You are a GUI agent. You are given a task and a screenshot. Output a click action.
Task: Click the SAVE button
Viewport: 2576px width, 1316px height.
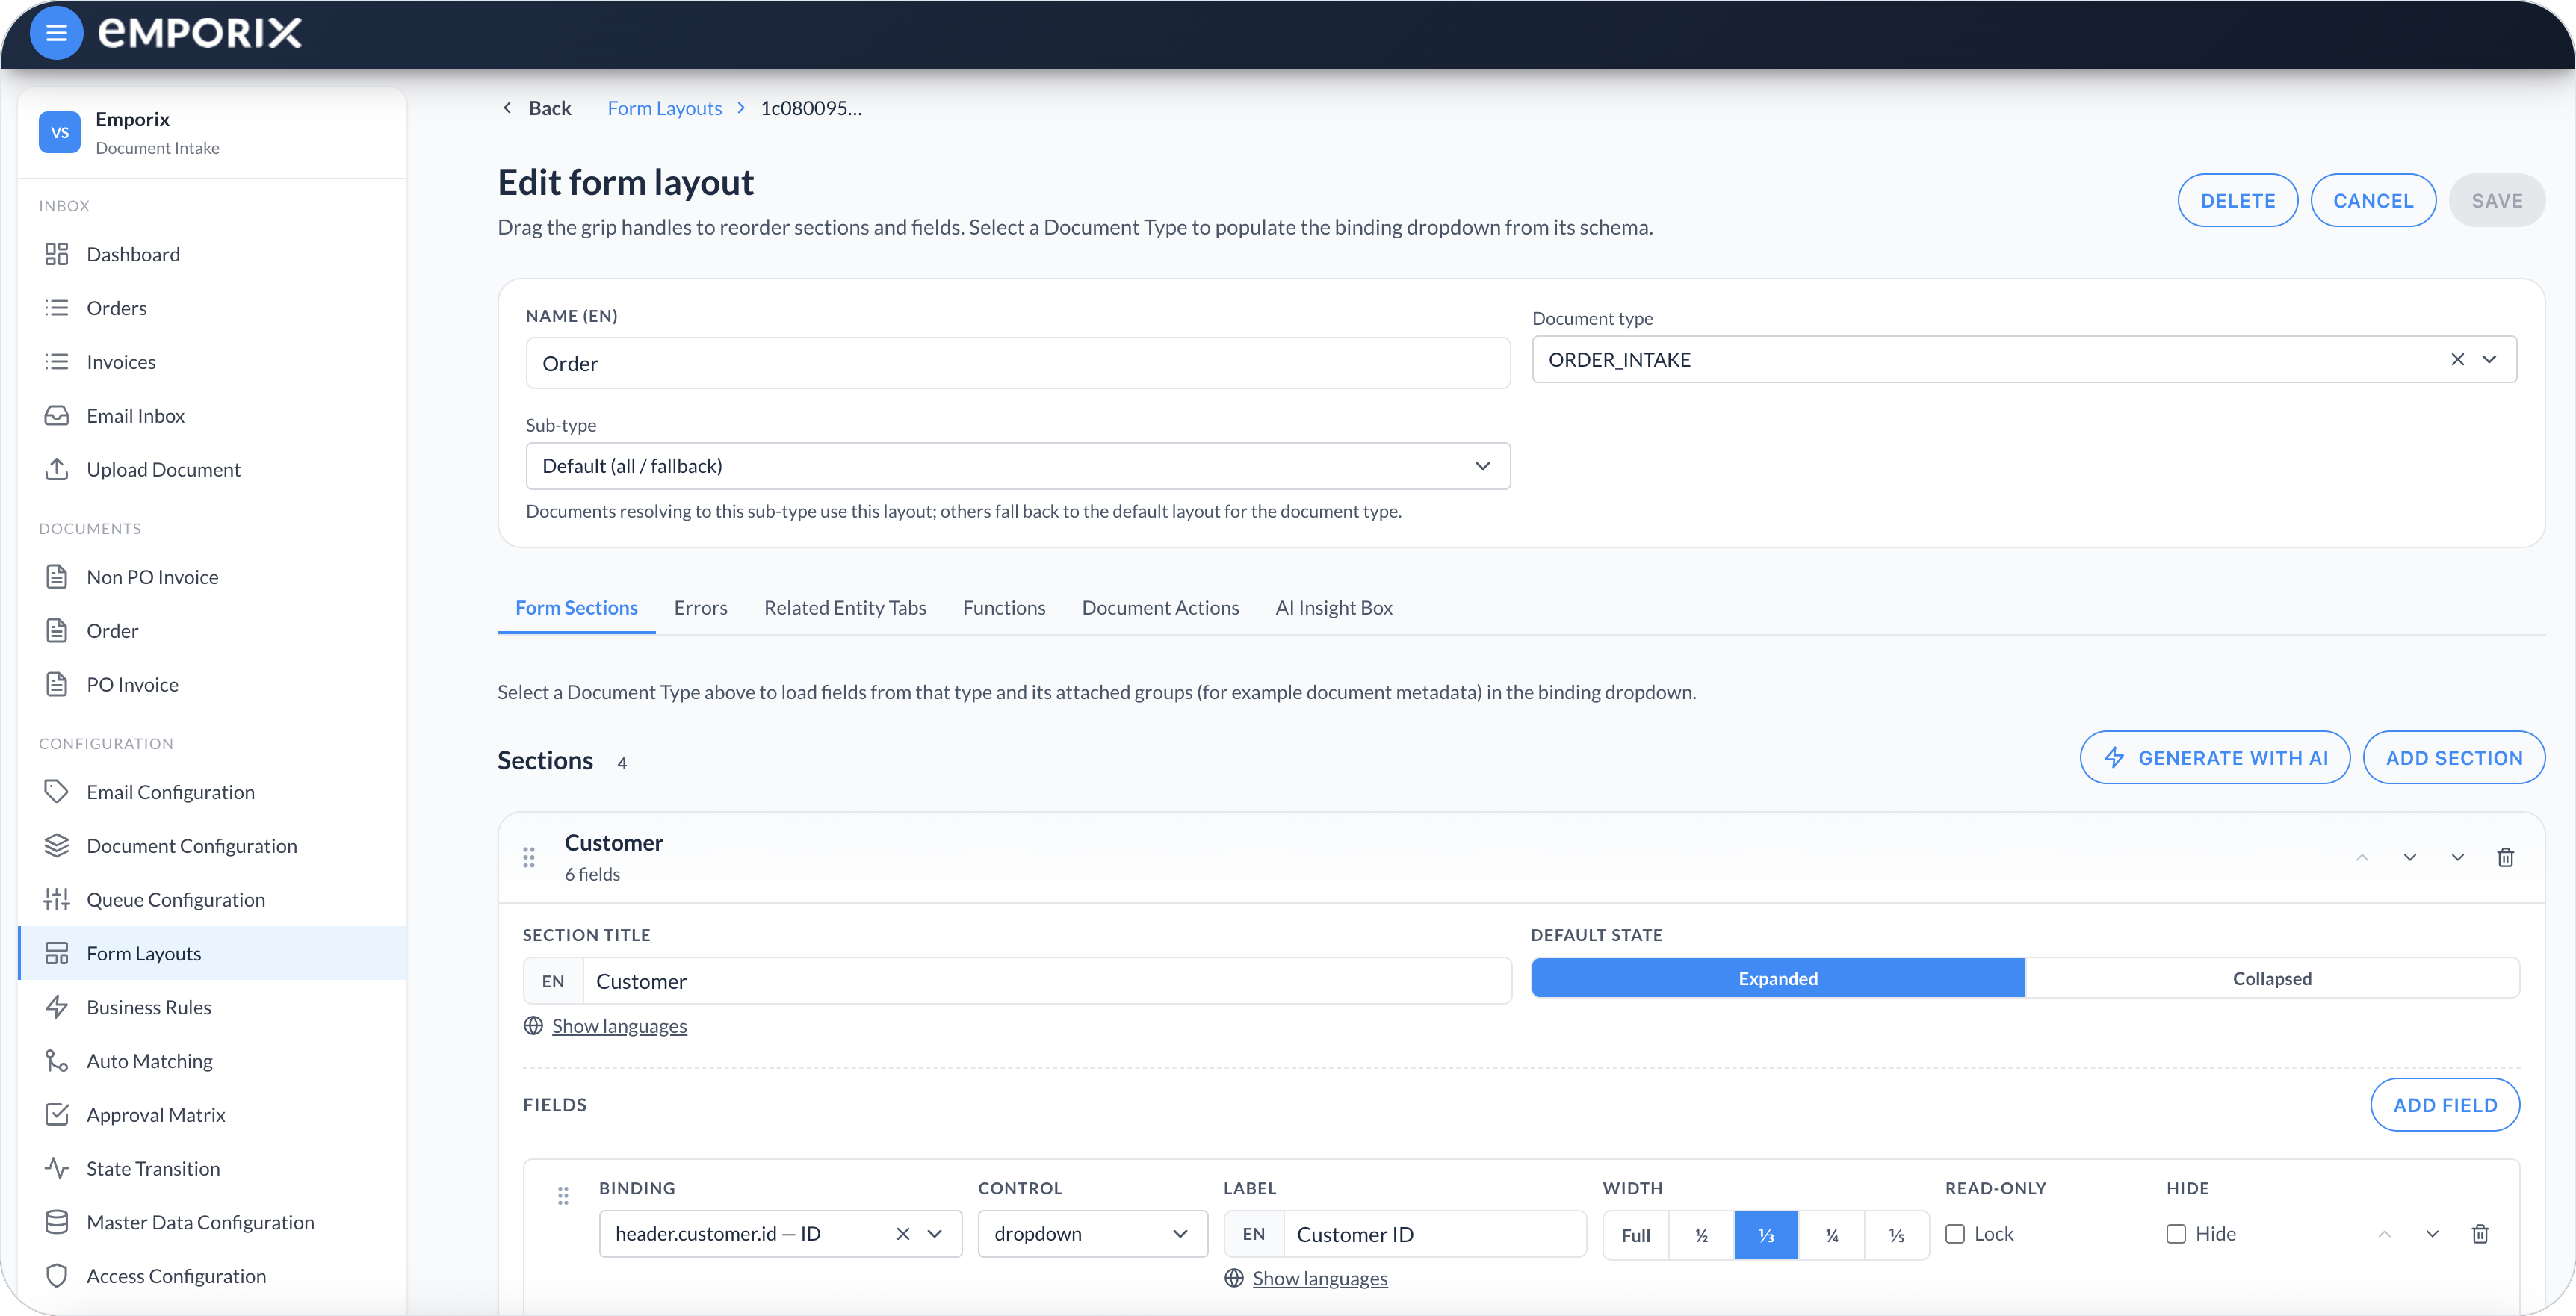[2496, 200]
